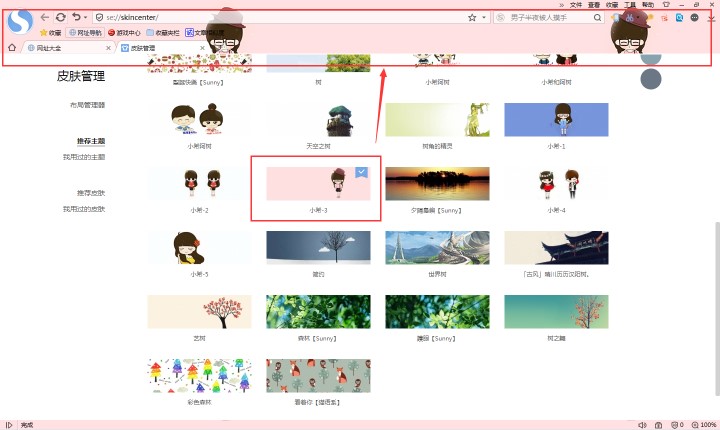This screenshot has height=430, width=720.
Task: Click the 收藏 star bookmark button
Action: click(51, 33)
